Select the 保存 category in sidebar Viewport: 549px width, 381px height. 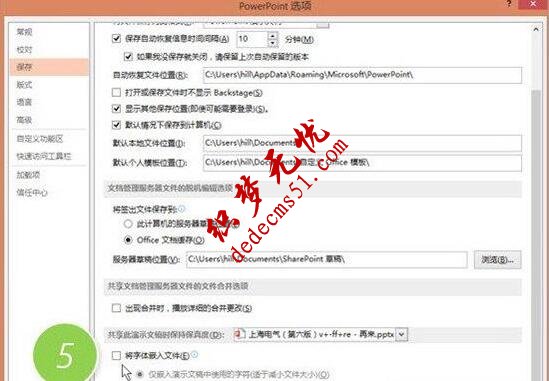tap(49, 67)
